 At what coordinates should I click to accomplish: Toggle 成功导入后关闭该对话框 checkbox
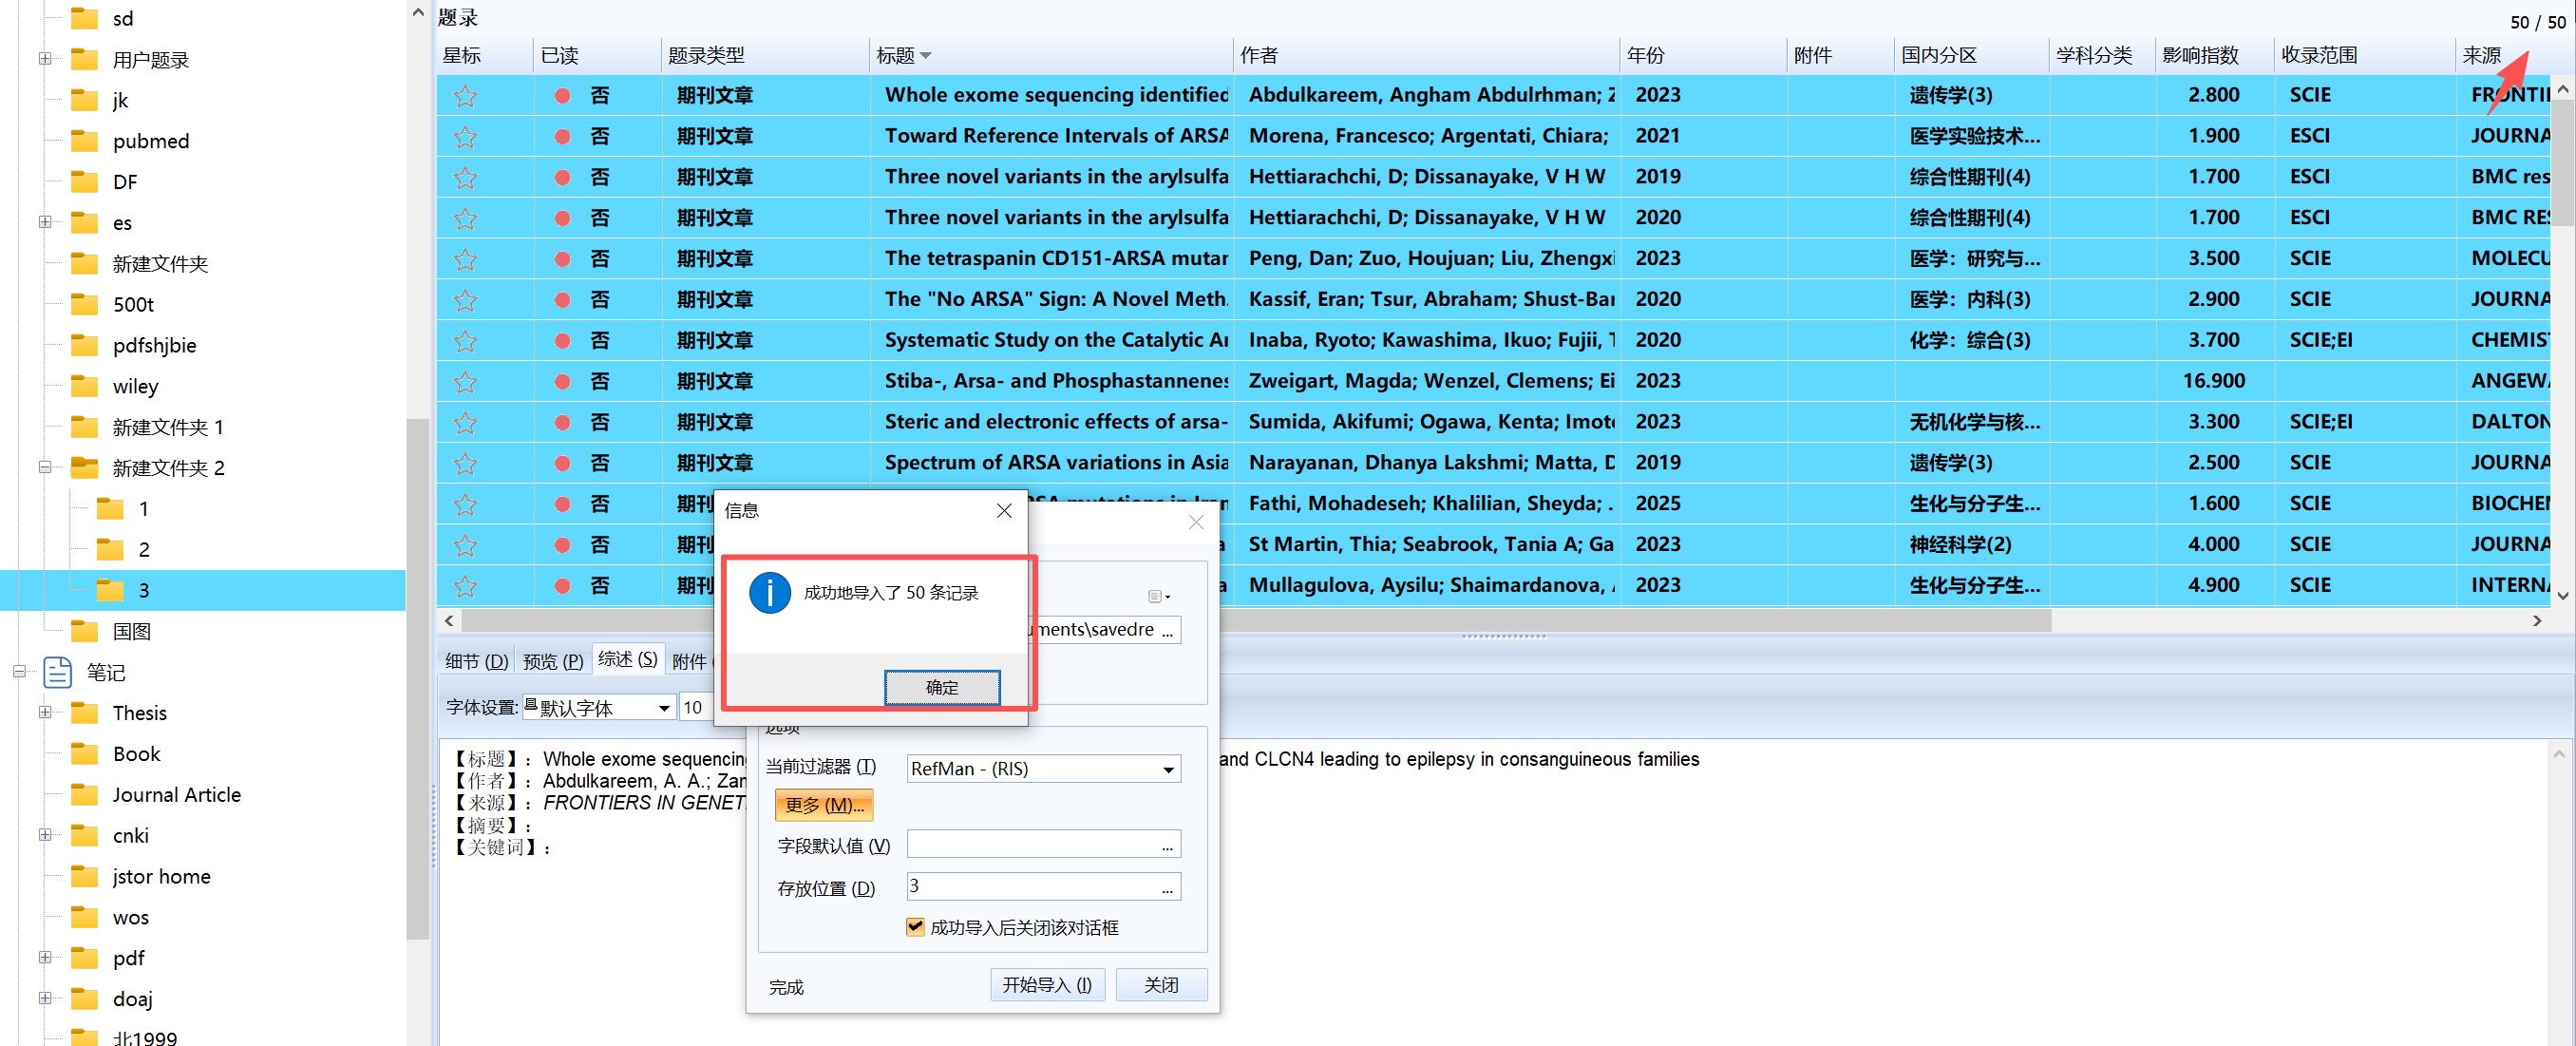[x=914, y=926]
